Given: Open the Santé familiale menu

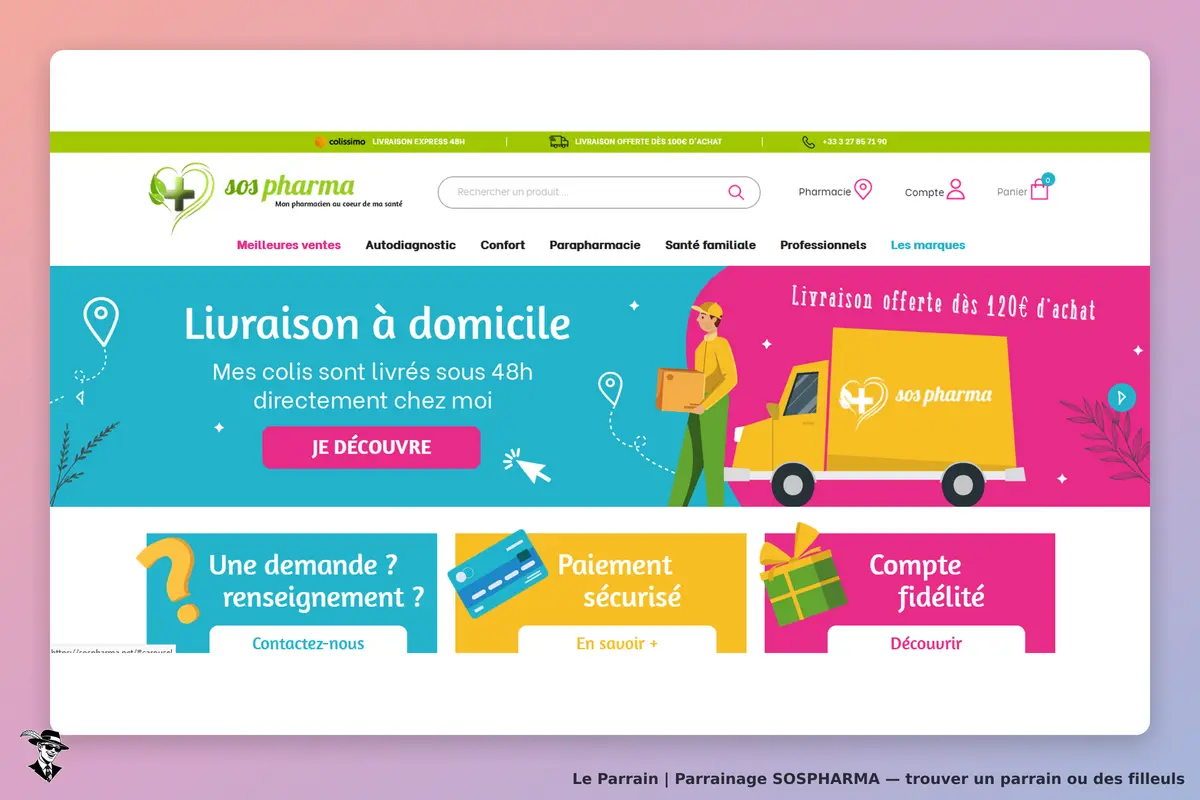Looking at the screenshot, I should [710, 245].
